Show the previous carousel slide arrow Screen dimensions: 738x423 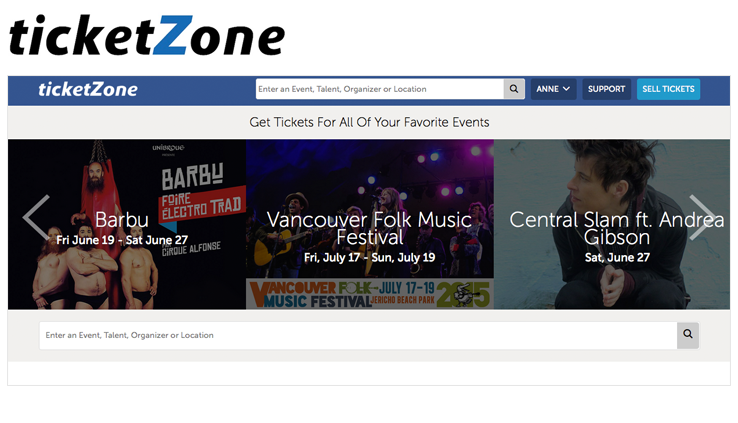click(x=37, y=217)
